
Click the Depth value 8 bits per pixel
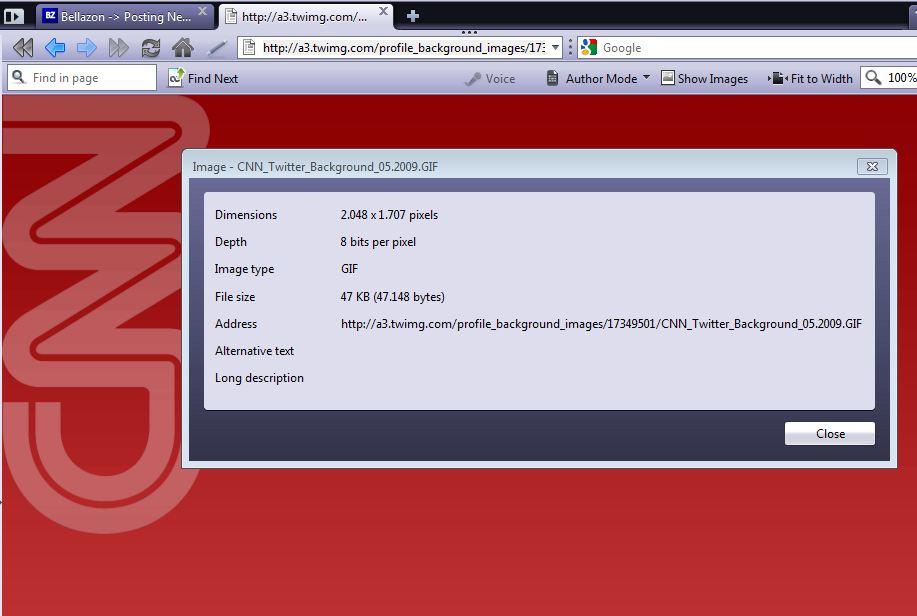point(378,242)
